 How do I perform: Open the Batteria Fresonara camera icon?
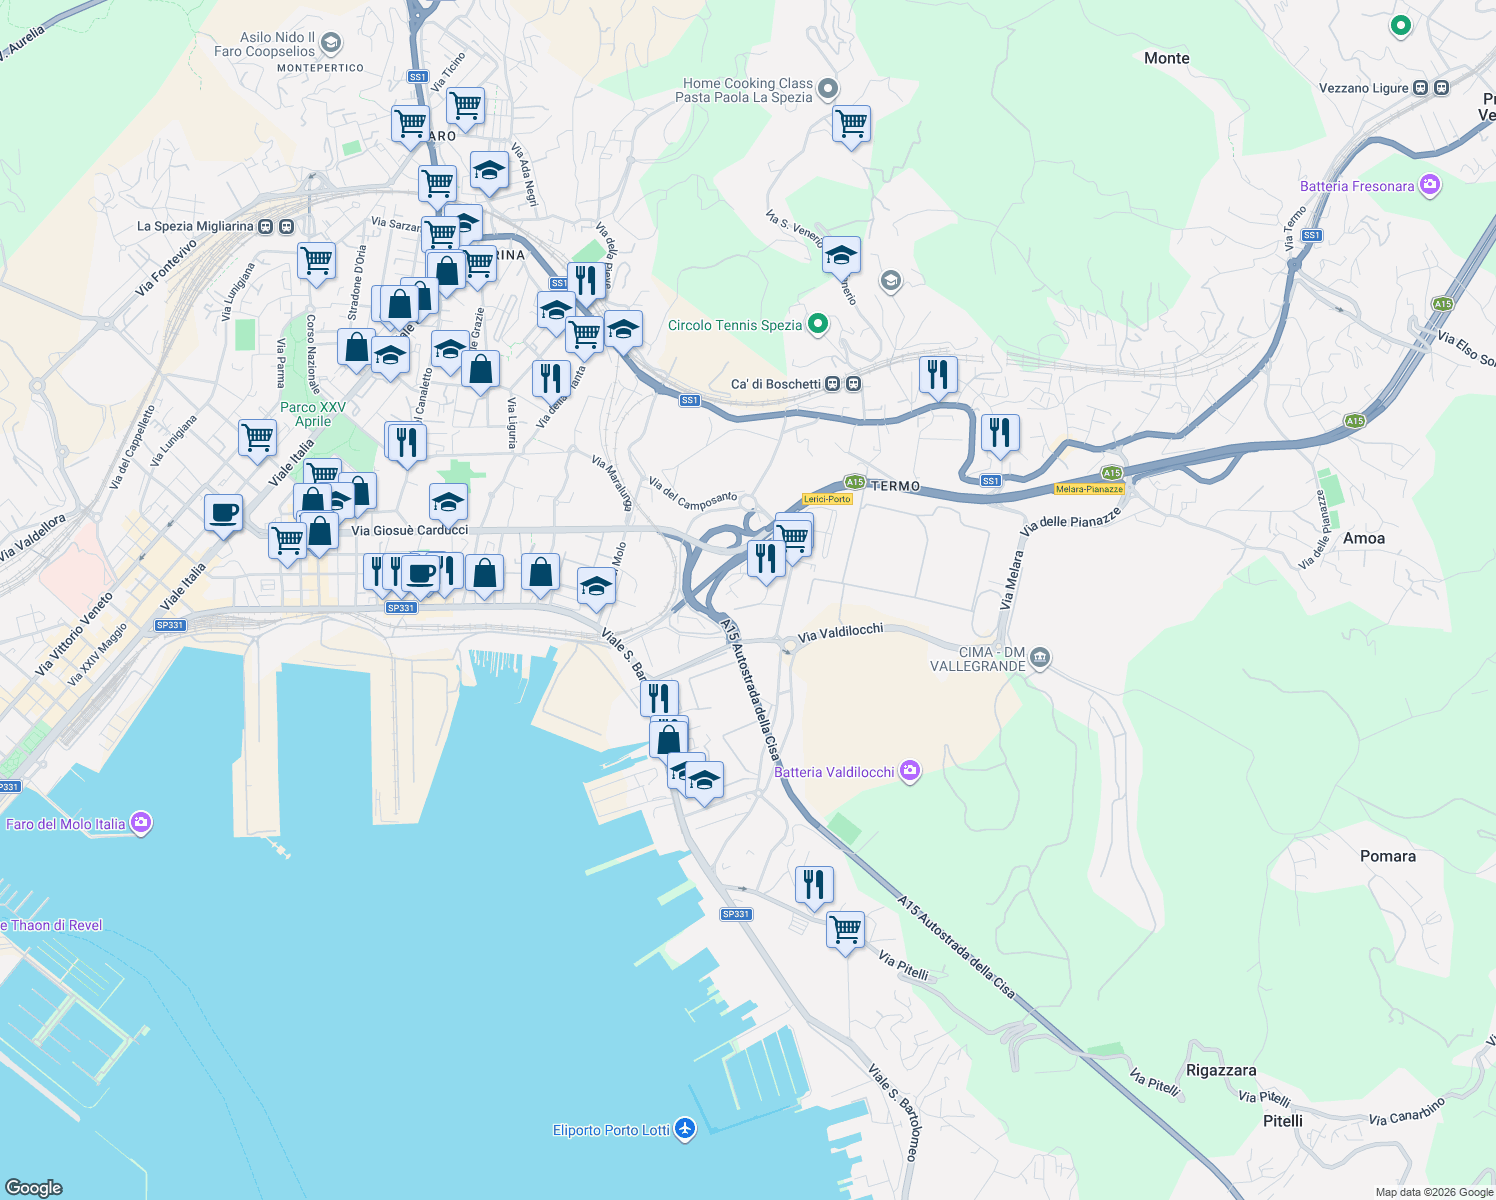1430,185
